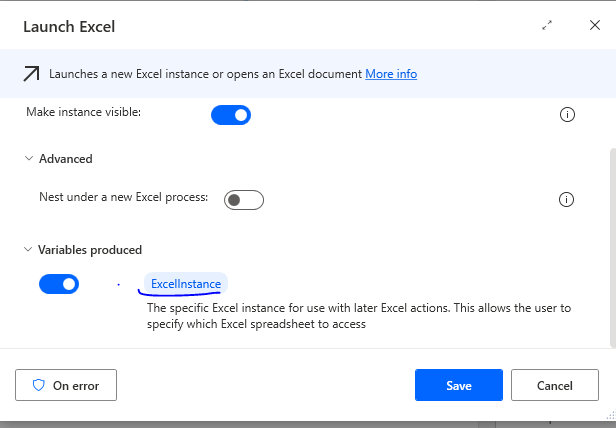Image resolution: width=616 pixels, height=428 pixels.
Task: Collapse the Variables produced section chevron
Action: (27, 250)
